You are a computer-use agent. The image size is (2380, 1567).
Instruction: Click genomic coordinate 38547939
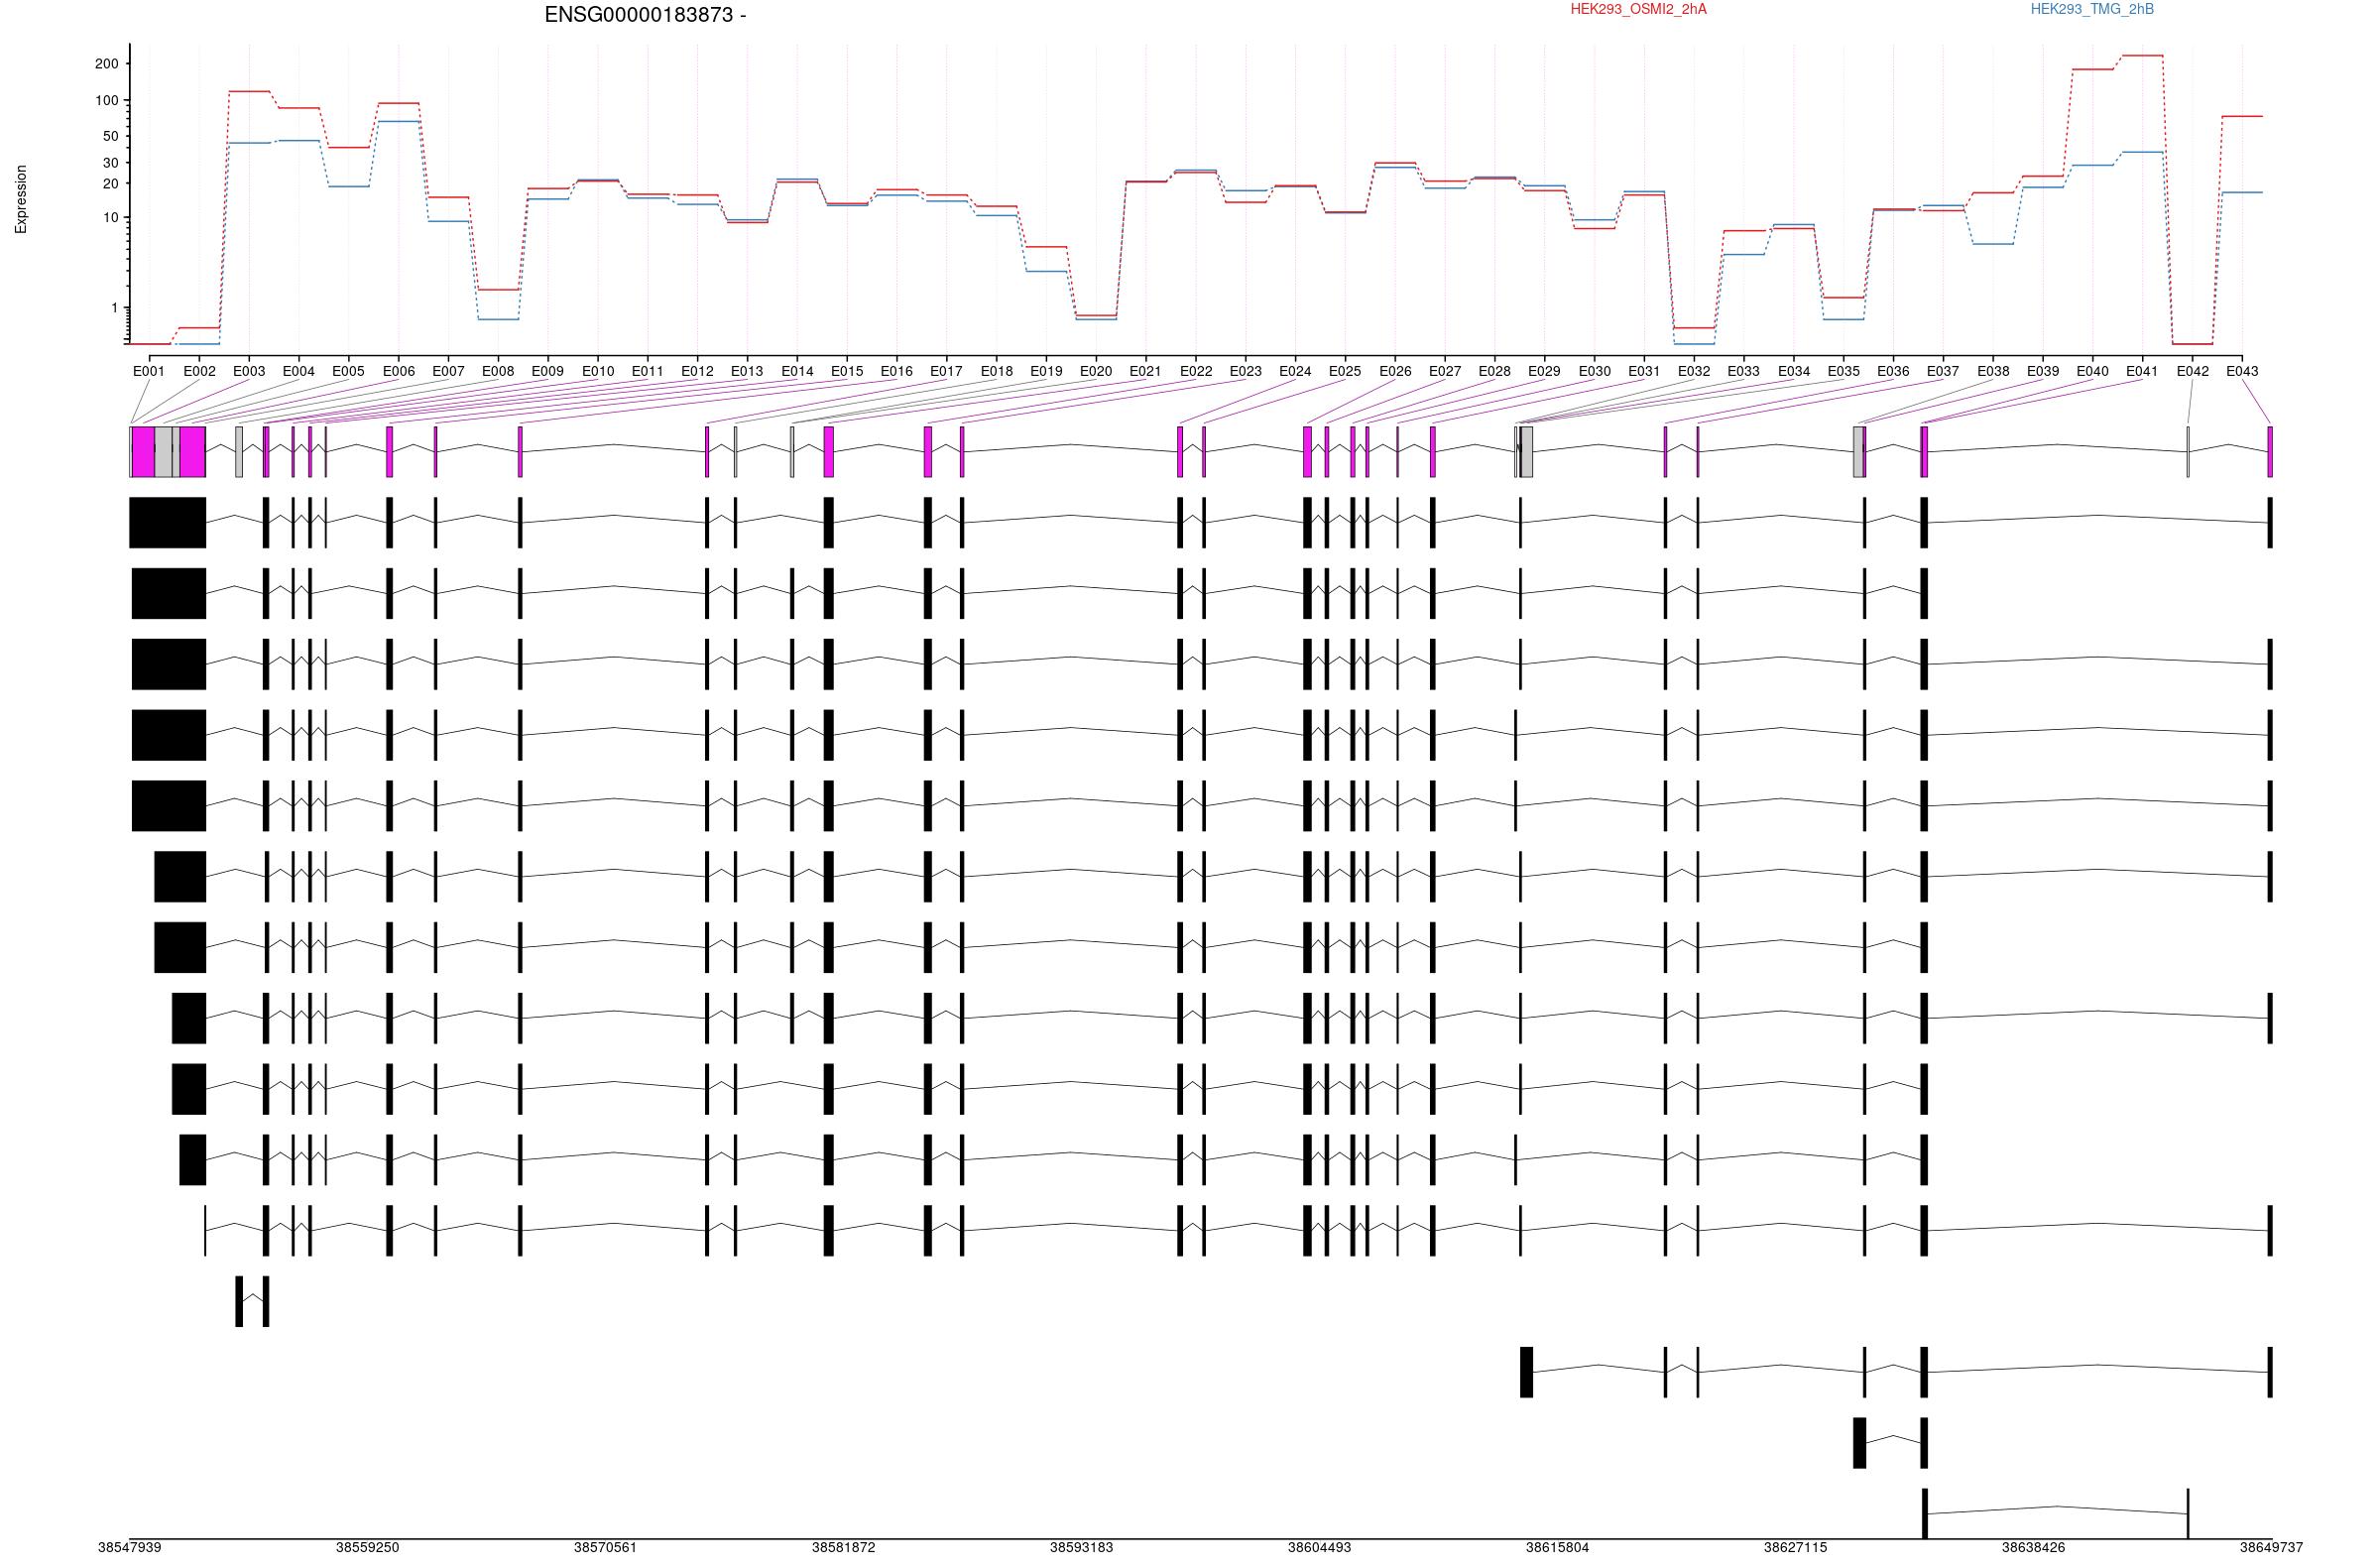pyautogui.click(x=129, y=1548)
